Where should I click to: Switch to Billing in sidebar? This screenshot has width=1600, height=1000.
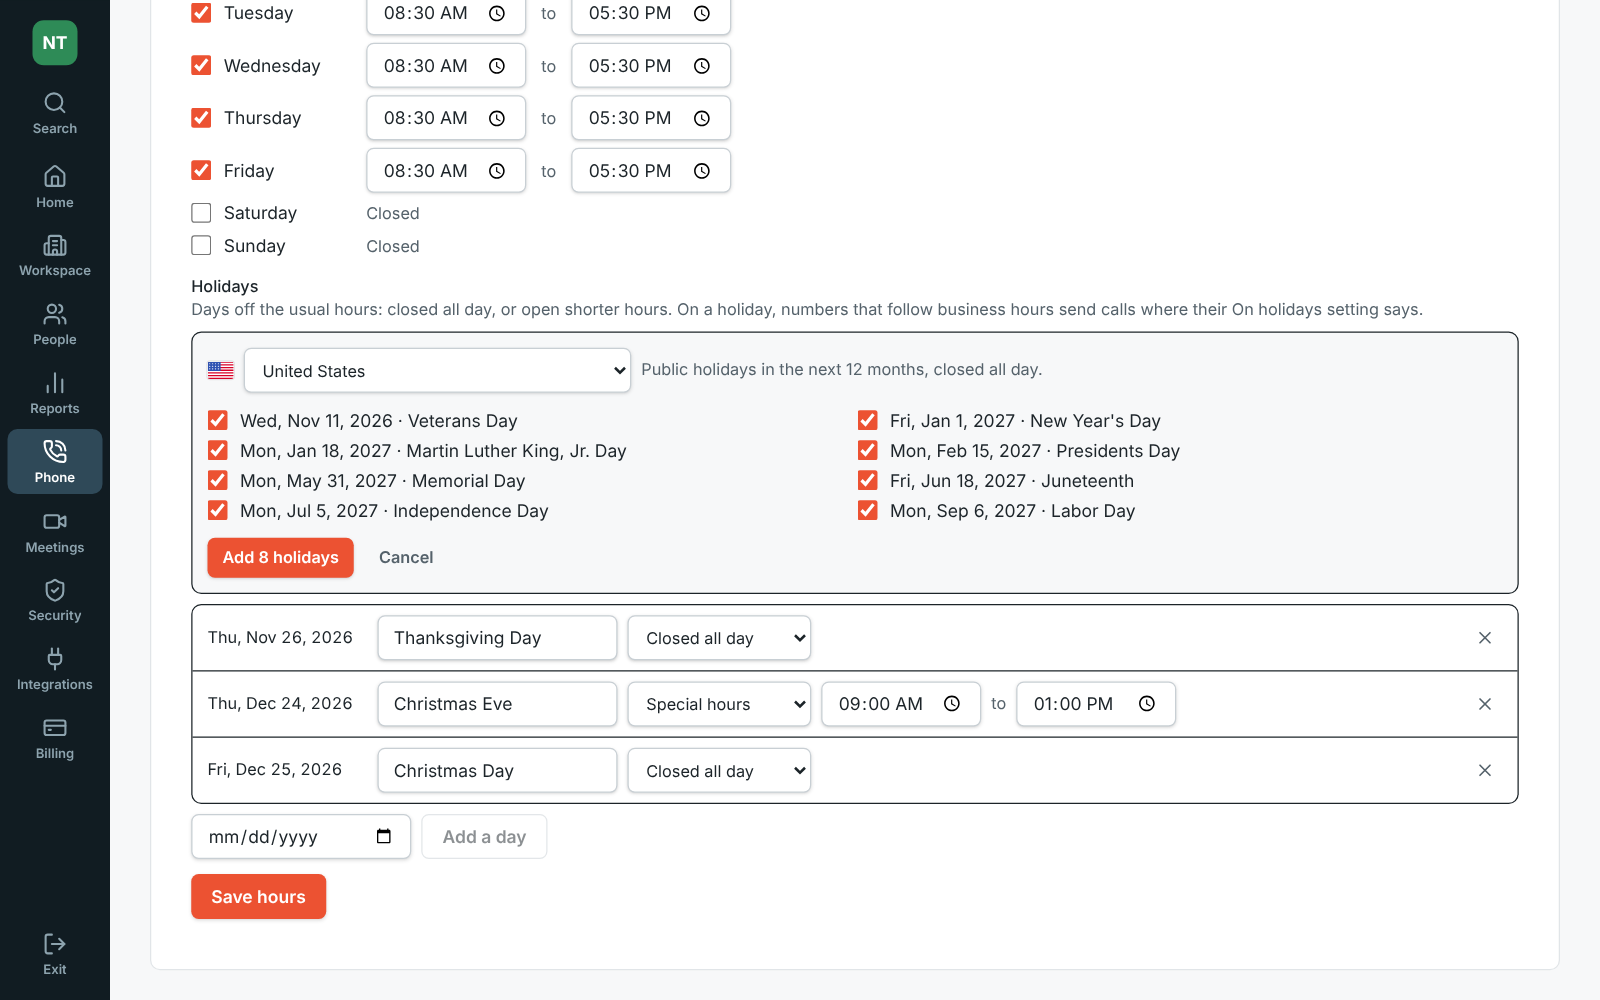pos(54,739)
